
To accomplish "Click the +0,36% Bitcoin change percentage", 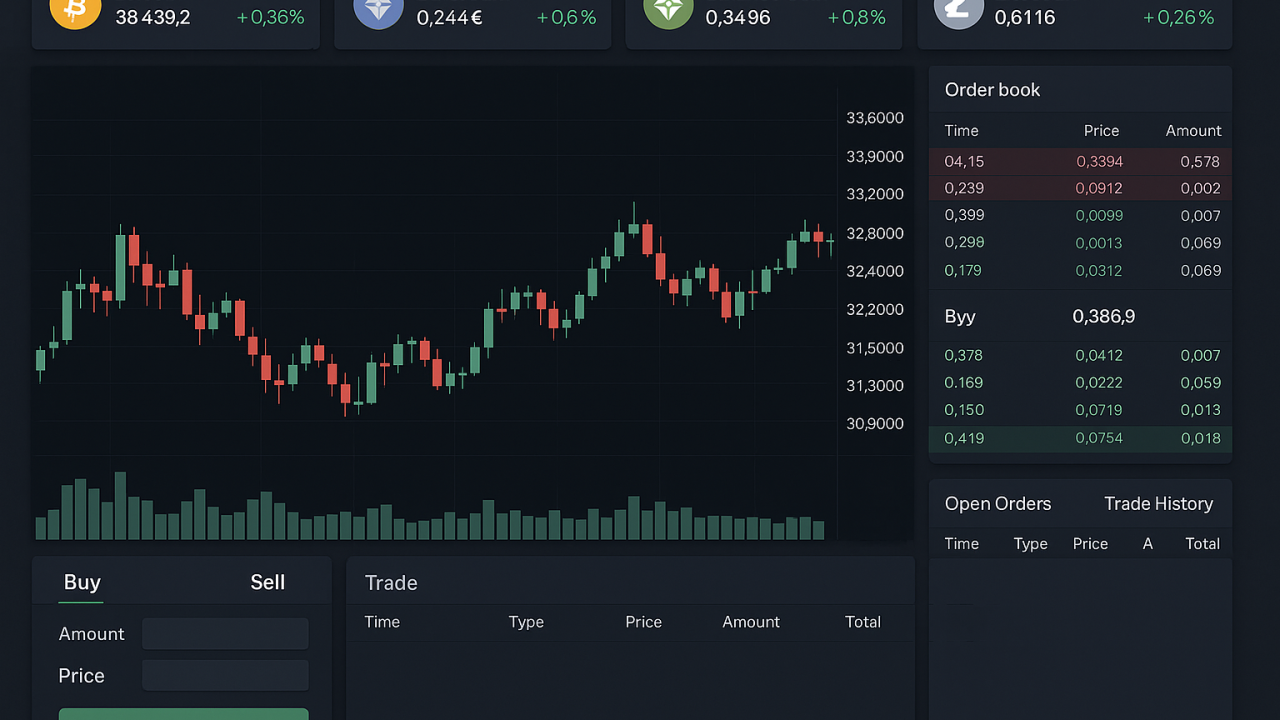I will [x=270, y=16].
